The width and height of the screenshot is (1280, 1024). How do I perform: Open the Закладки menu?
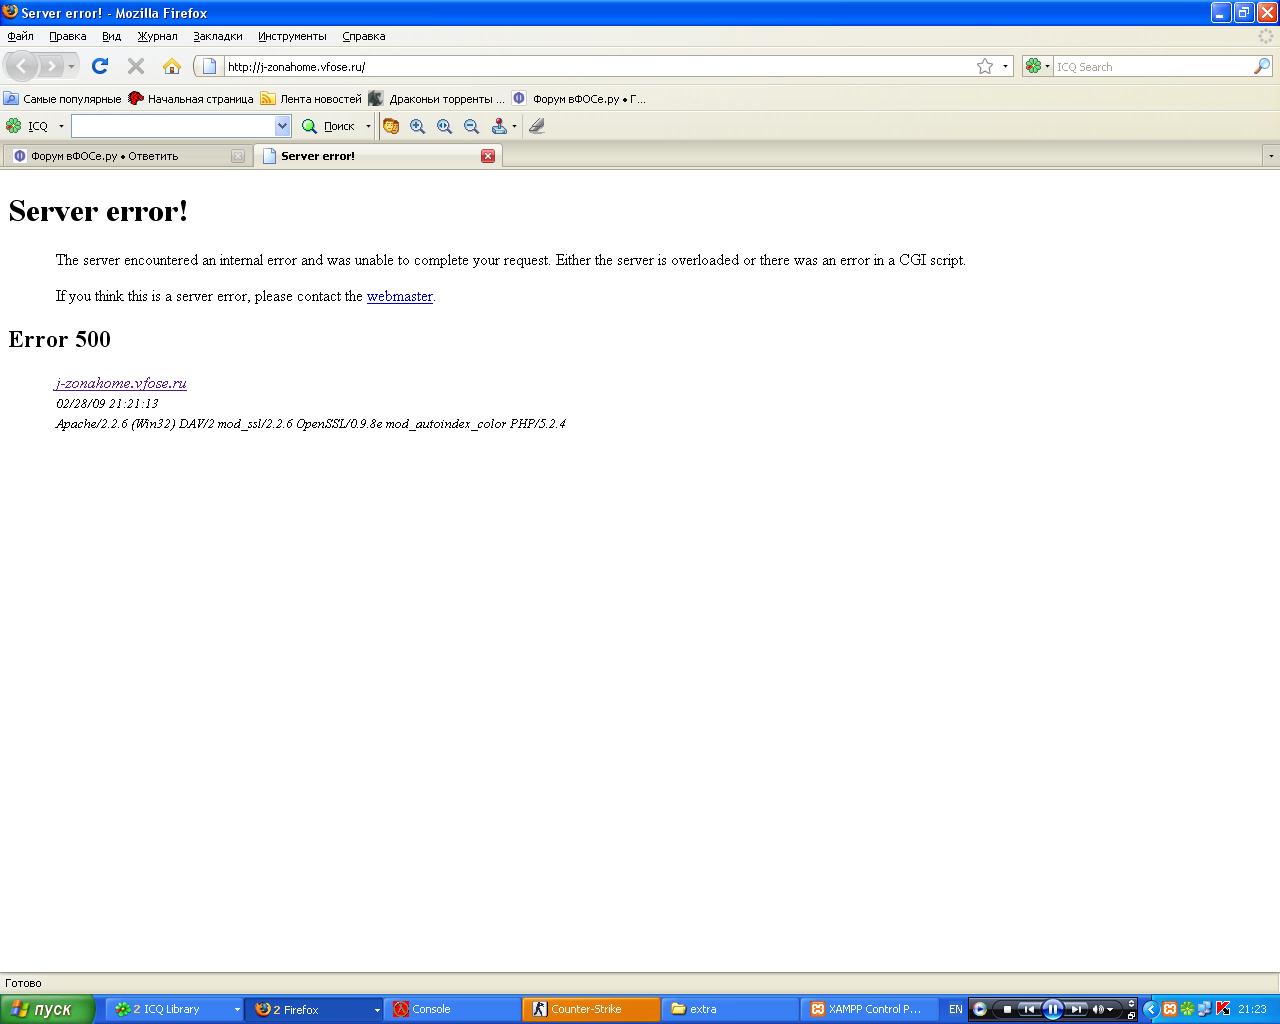(x=218, y=36)
